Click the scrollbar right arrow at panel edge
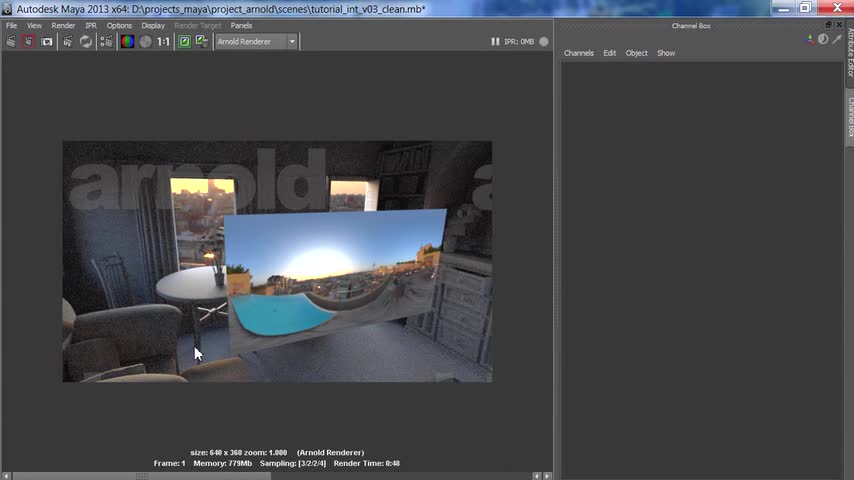 pos(547,476)
